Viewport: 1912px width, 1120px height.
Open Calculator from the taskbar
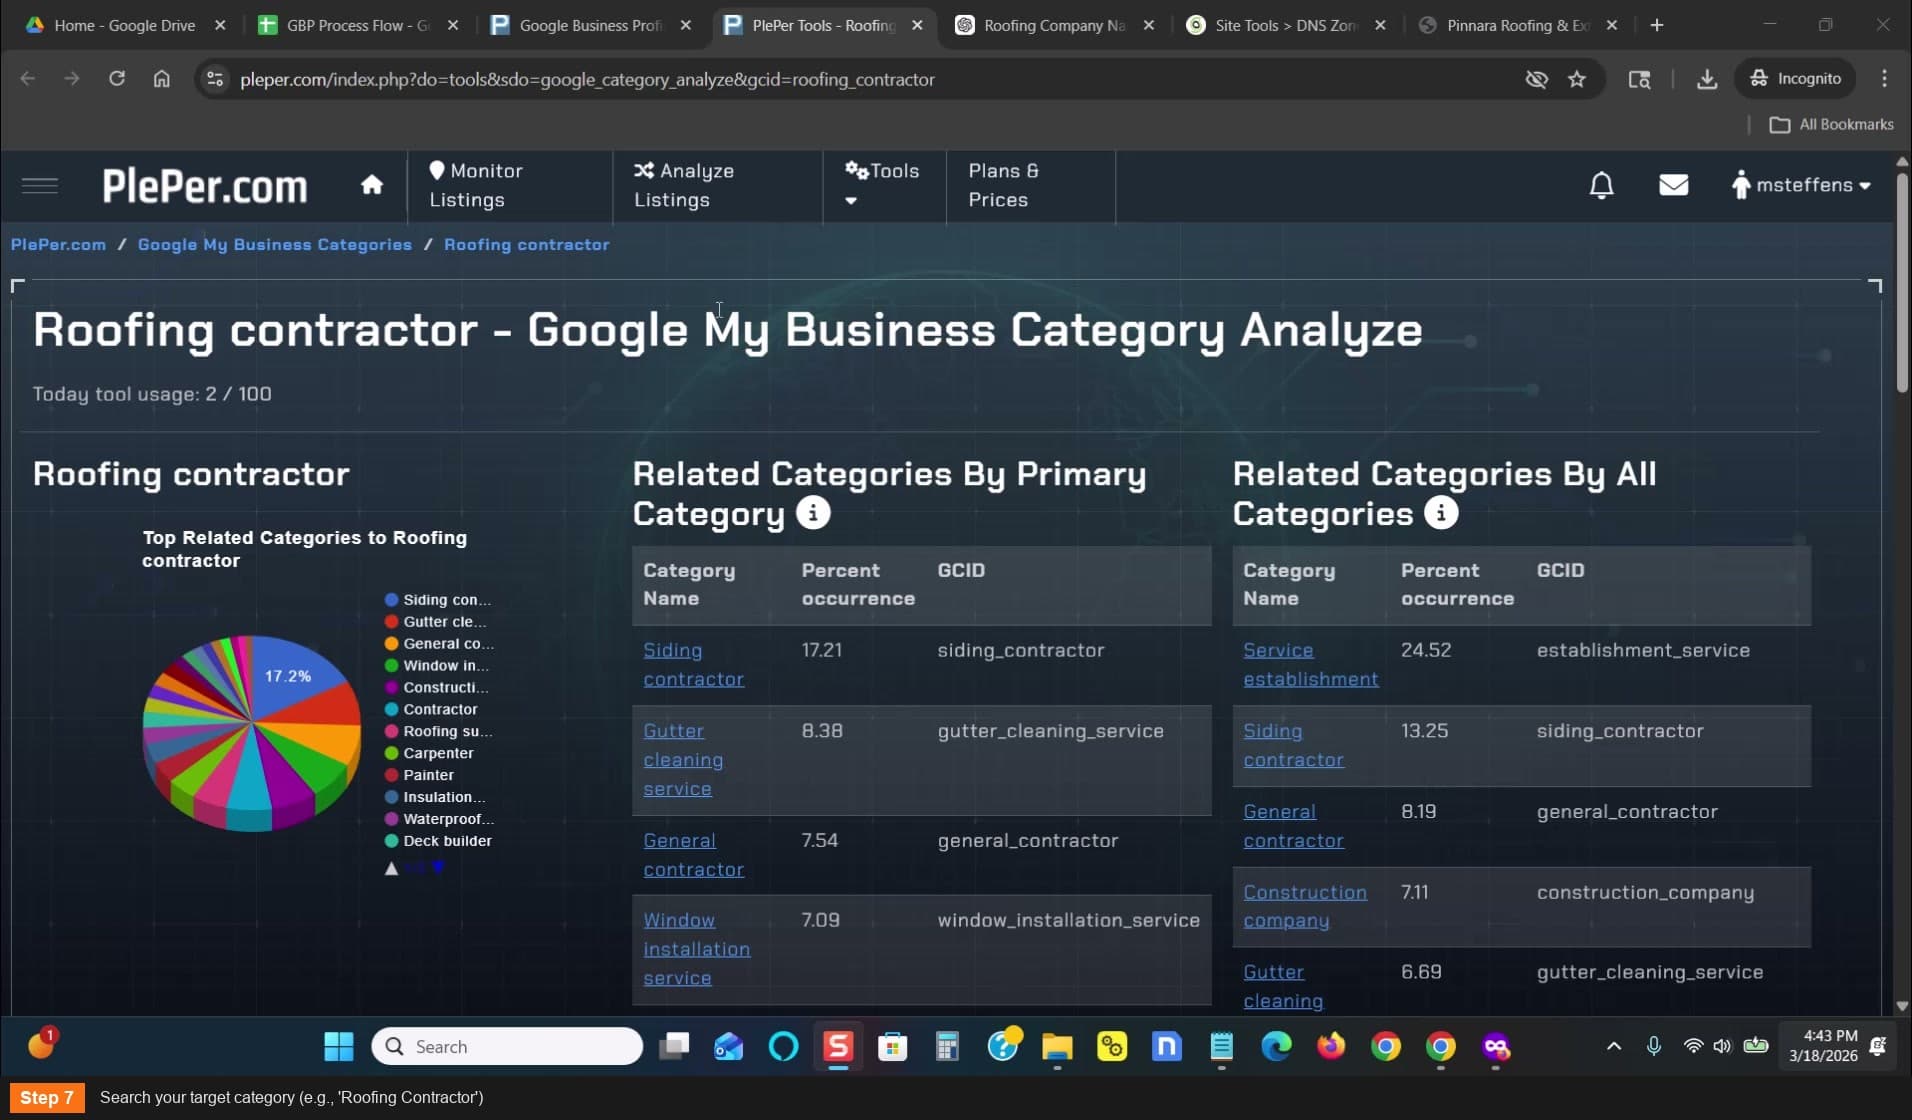(947, 1046)
